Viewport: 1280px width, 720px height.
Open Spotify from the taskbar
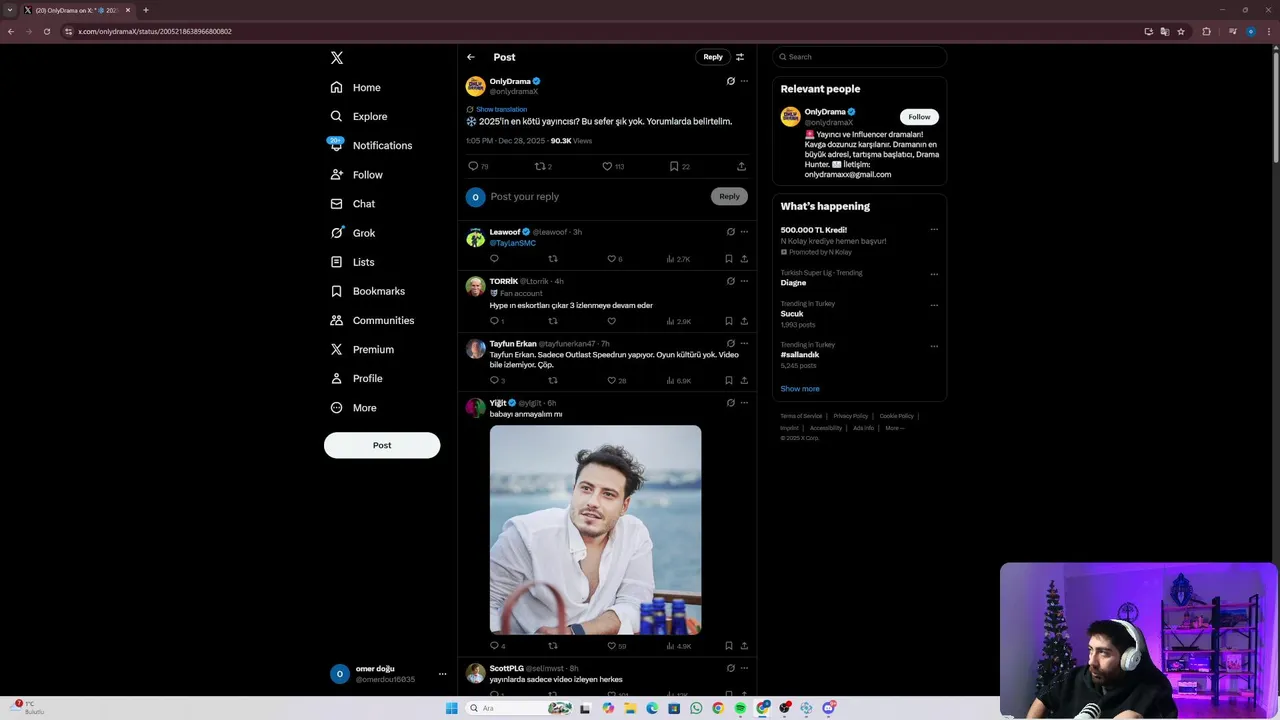[x=740, y=708]
